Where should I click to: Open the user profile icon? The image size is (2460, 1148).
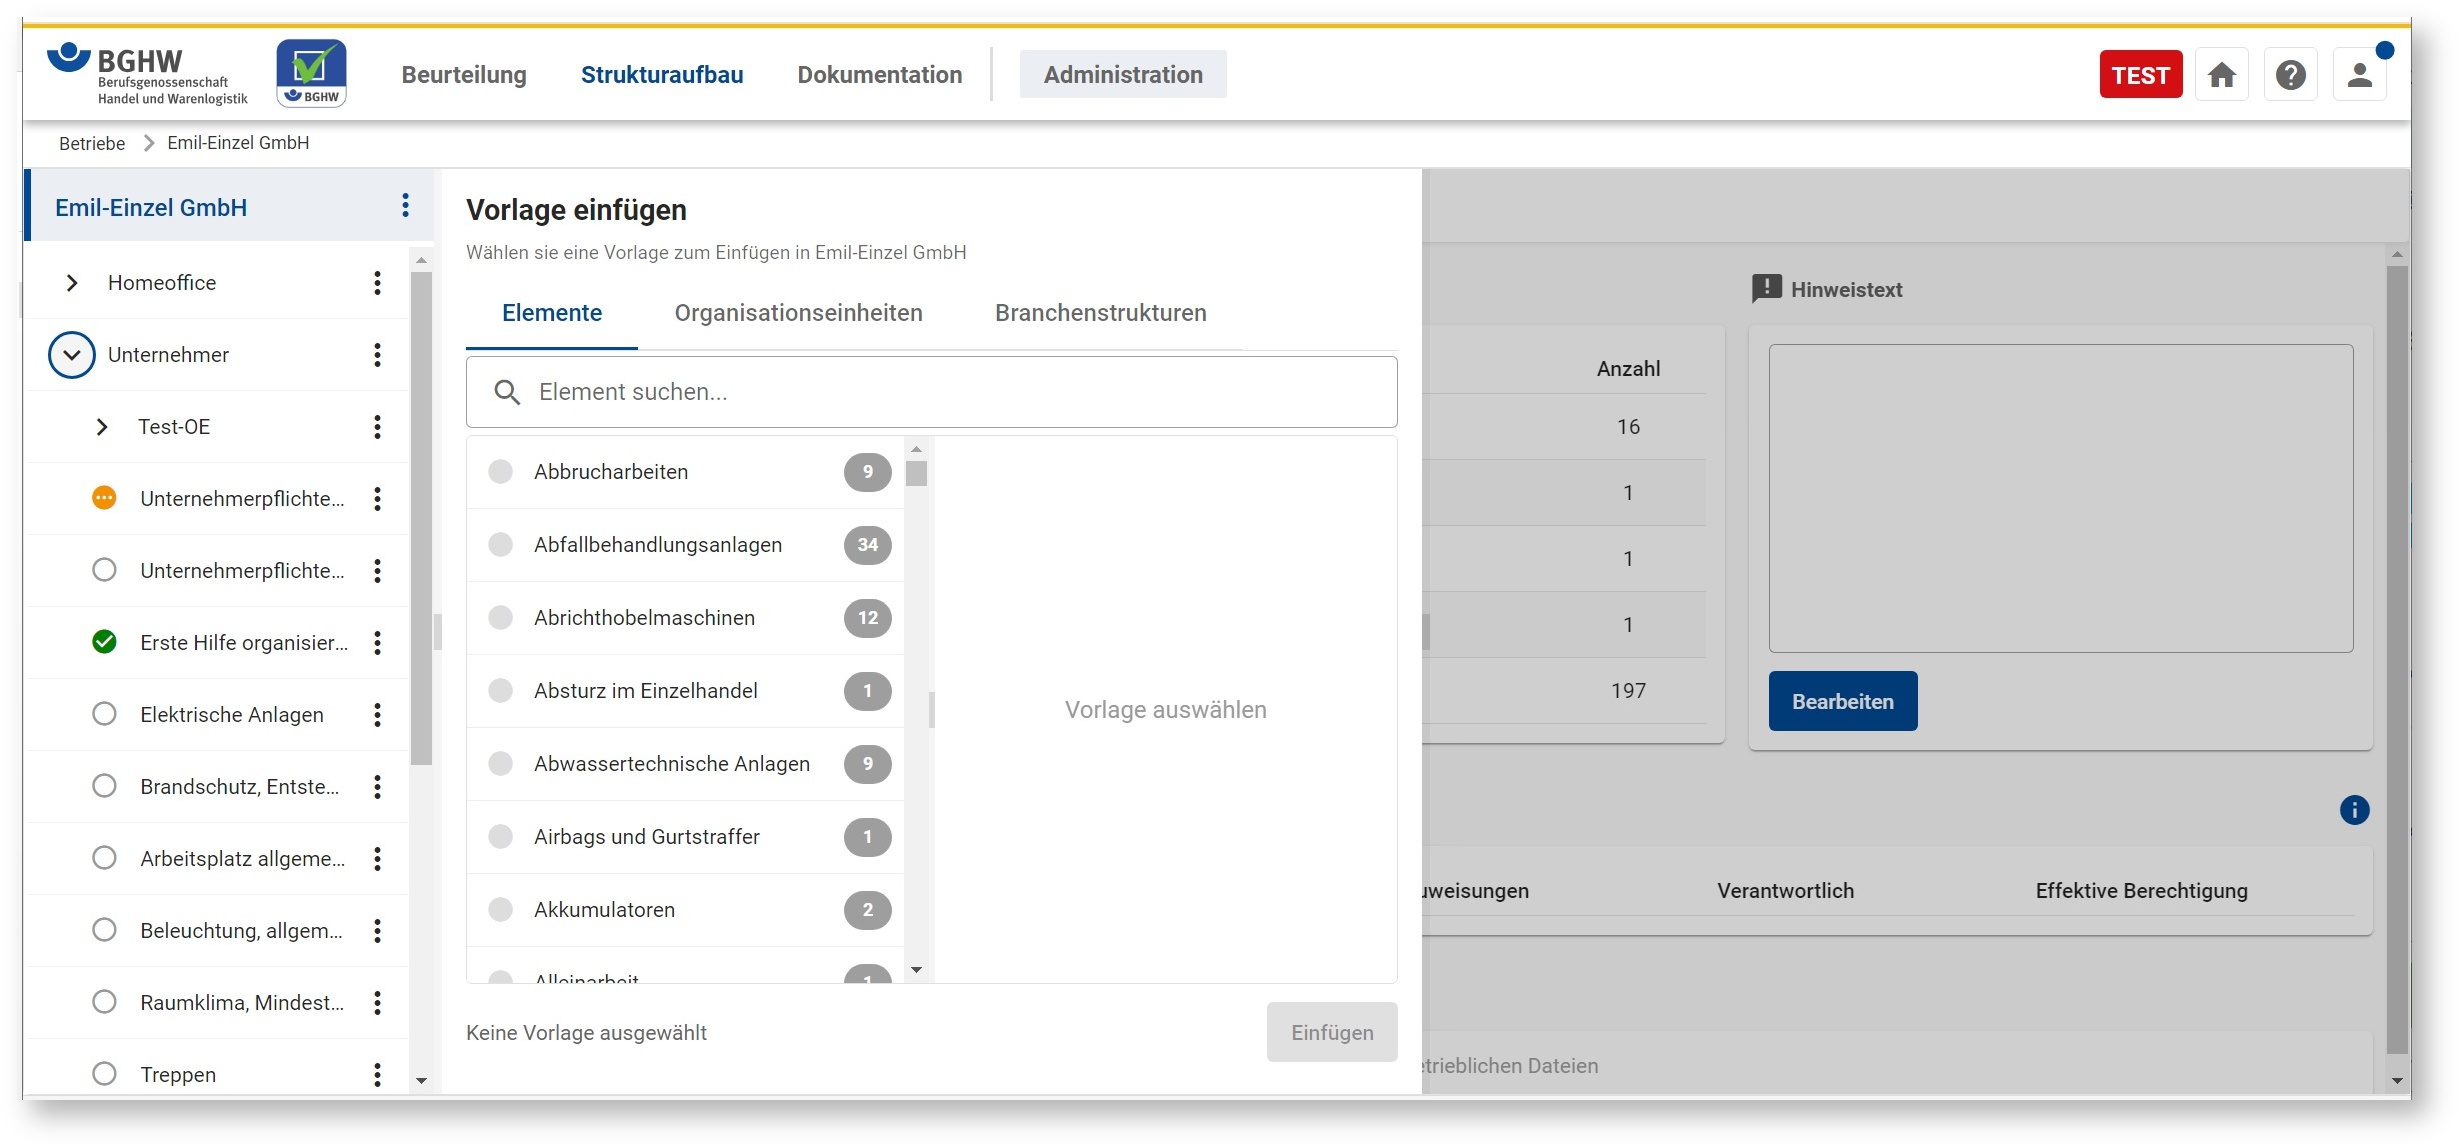[x=2359, y=75]
